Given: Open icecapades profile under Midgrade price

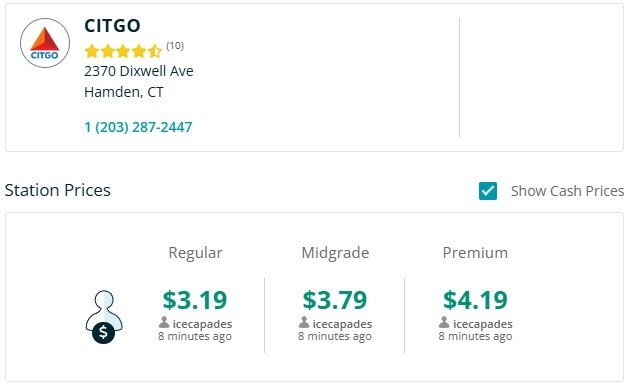Looking at the screenshot, I should 342,324.
